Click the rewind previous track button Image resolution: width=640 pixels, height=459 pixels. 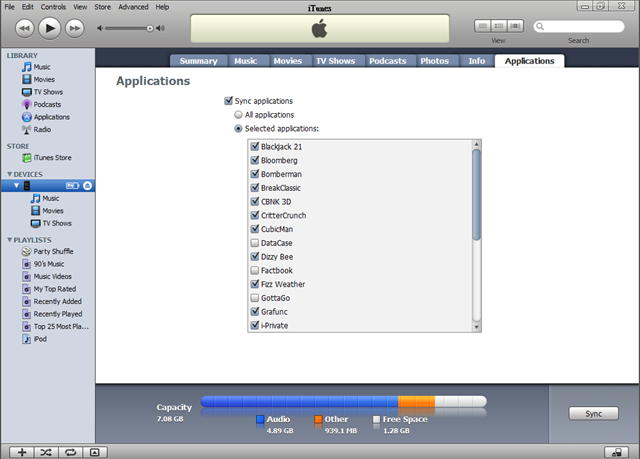[24, 28]
